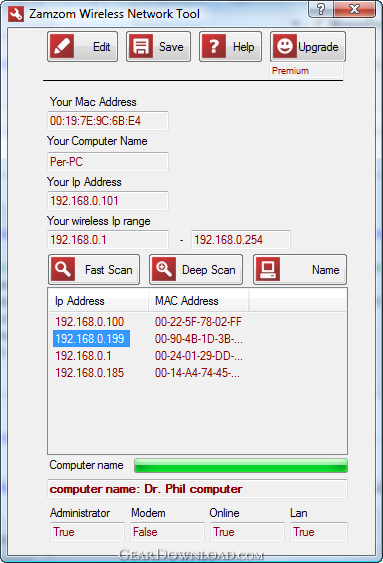Viewport: 383px width, 563px height.
Task: Click the green computer name progress bar
Action: [x=240, y=465]
